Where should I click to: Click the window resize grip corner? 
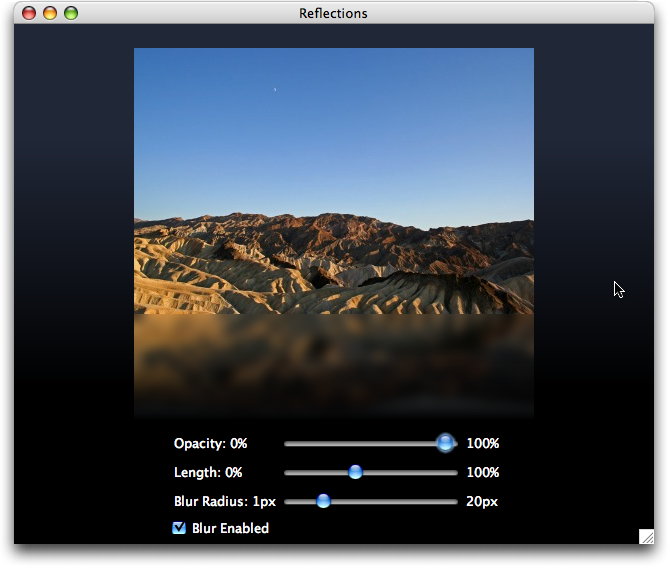646,536
